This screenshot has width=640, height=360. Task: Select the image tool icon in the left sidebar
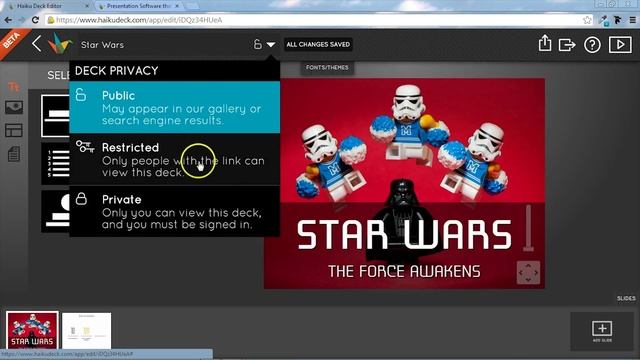(14, 107)
